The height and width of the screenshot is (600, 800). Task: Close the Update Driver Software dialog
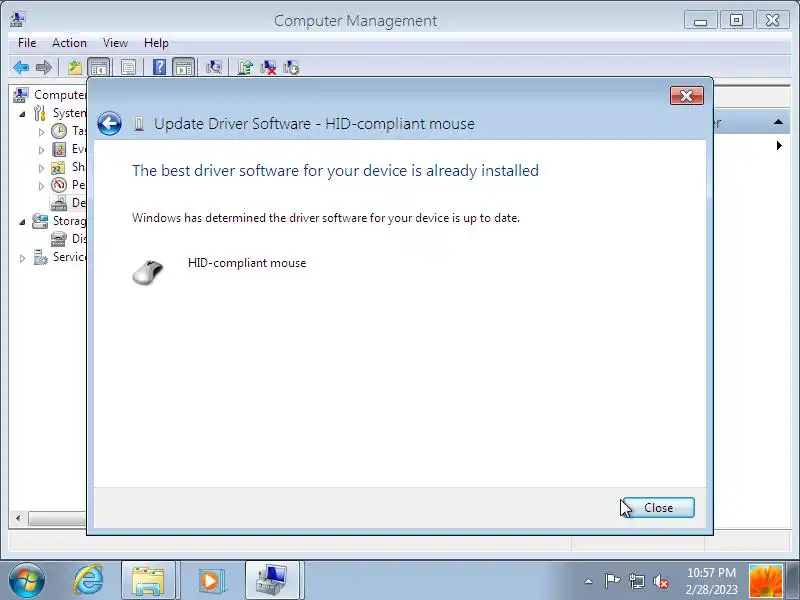pyautogui.click(x=658, y=508)
